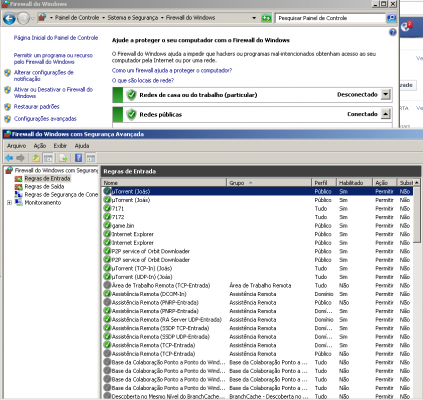Viewport: 423px width, 400px height.
Task: Select µTorrent (UDP-In) (João) rule
Action: click(257, 277)
